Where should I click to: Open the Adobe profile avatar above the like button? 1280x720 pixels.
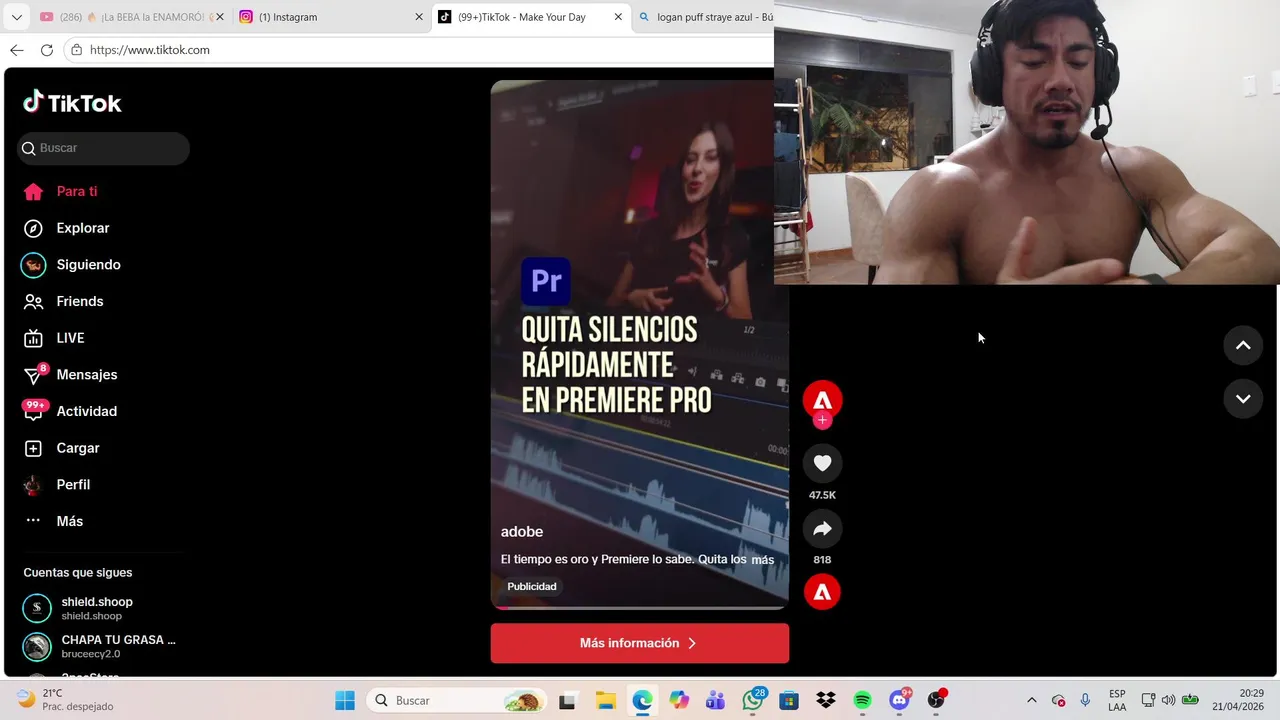click(x=822, y=399)
